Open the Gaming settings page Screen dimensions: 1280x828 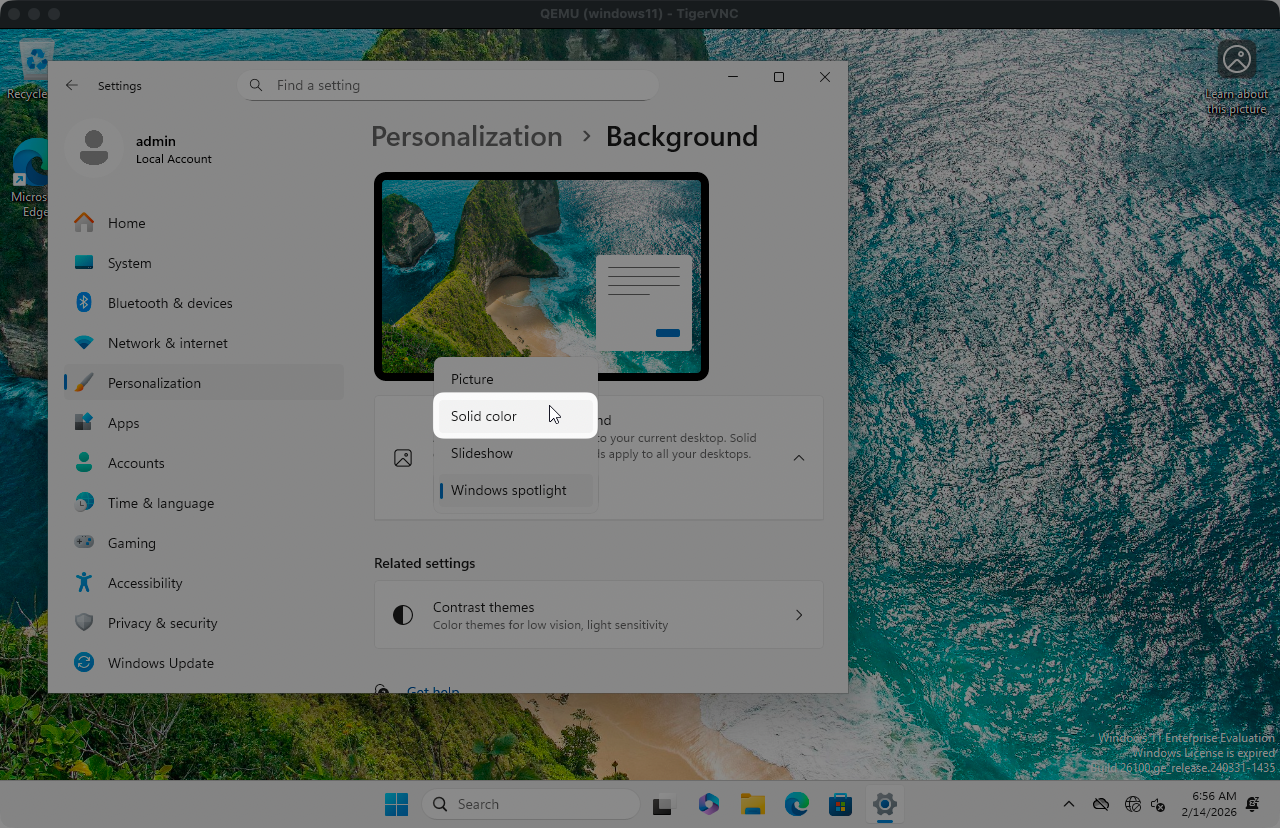131,543
